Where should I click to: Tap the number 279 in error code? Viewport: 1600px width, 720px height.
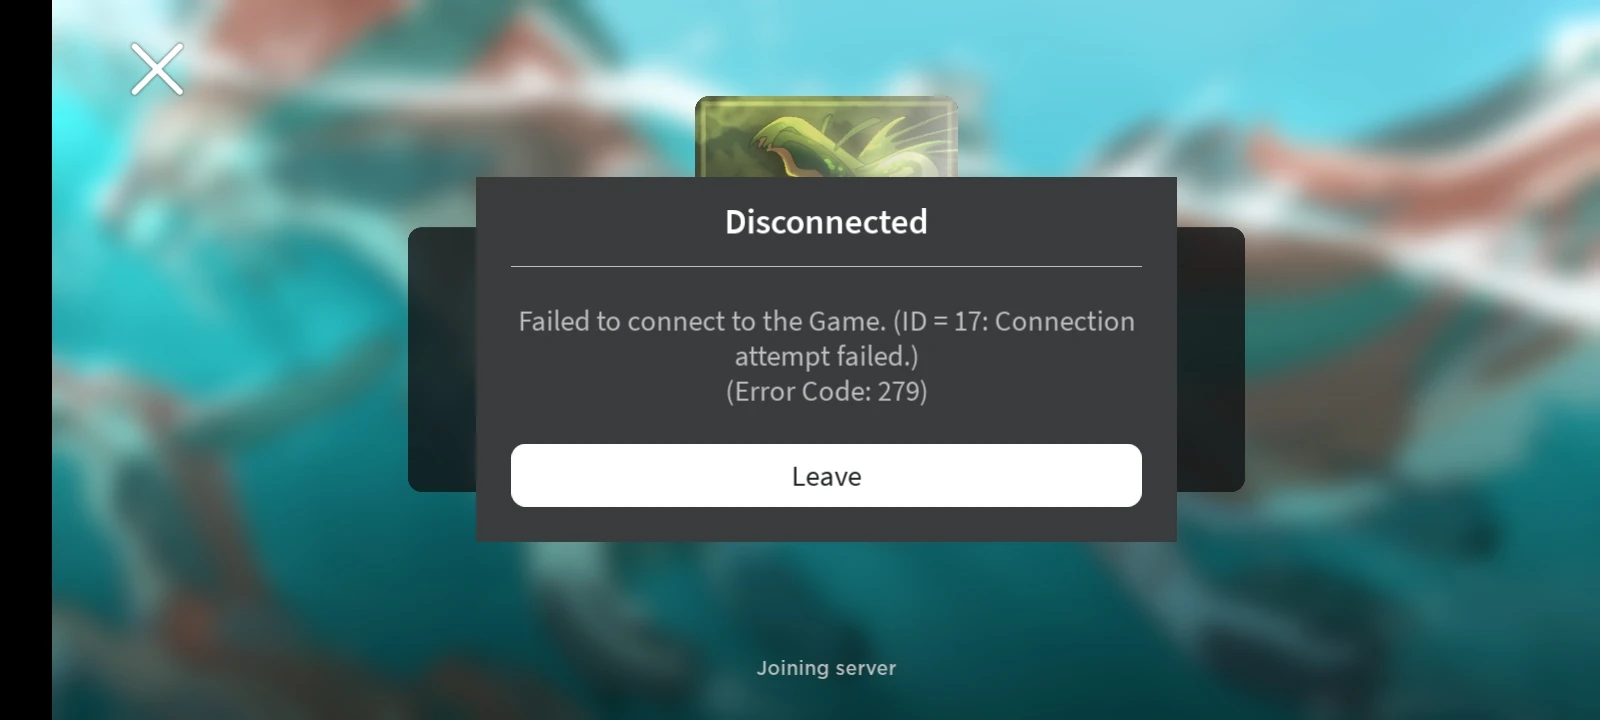899,391
